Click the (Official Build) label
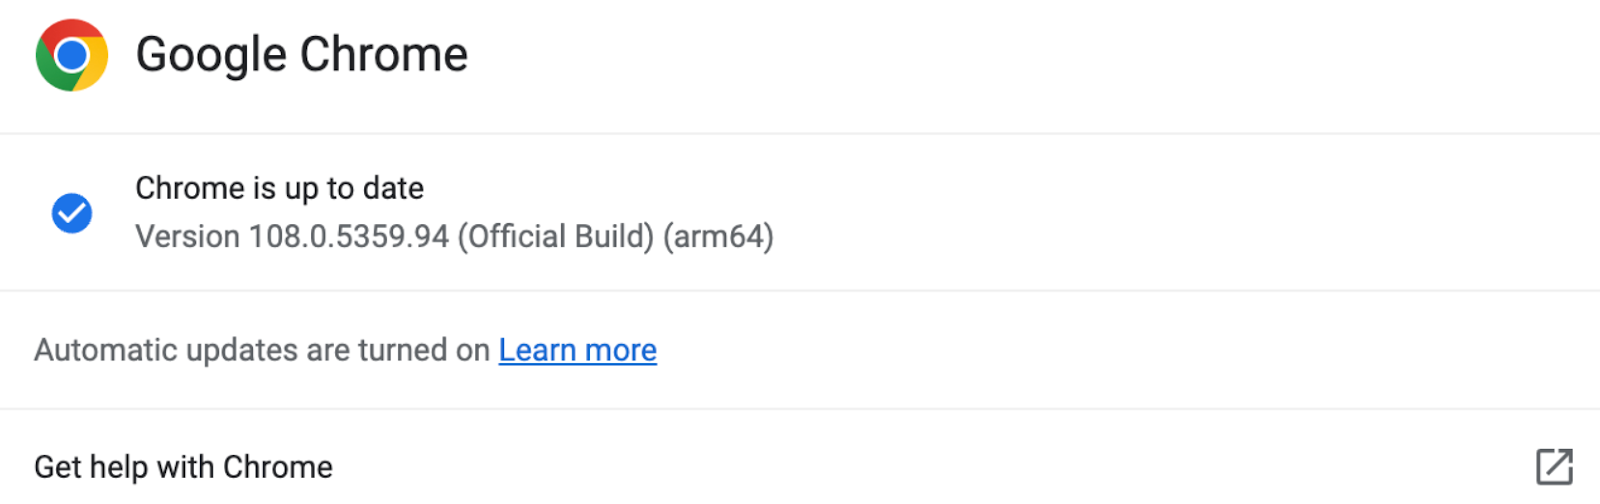 [556, 237]
